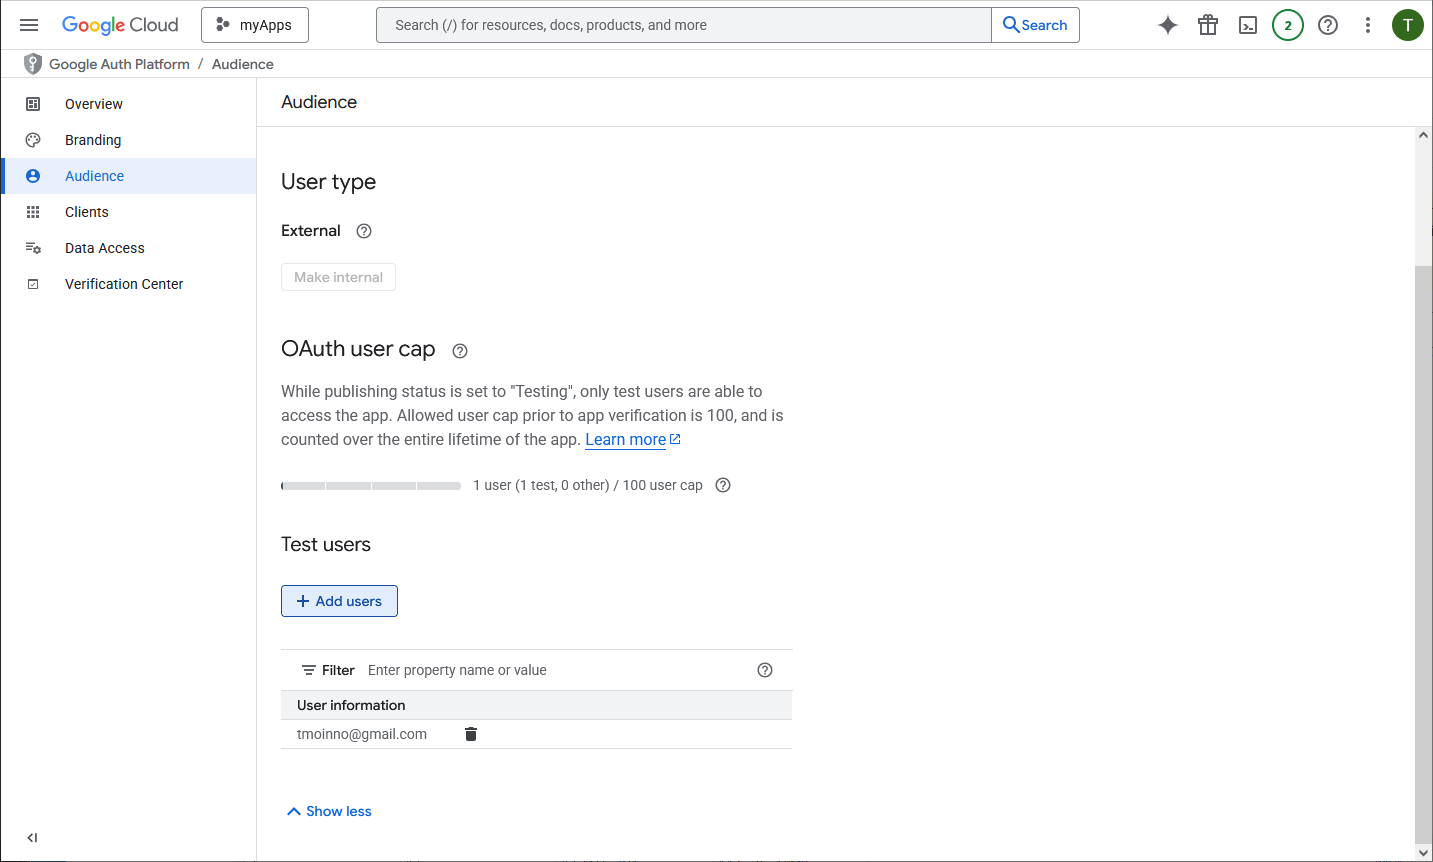Open notifications badge showing 2
The height and width of the screenshot is (862, 1433).
point(1288,25)
